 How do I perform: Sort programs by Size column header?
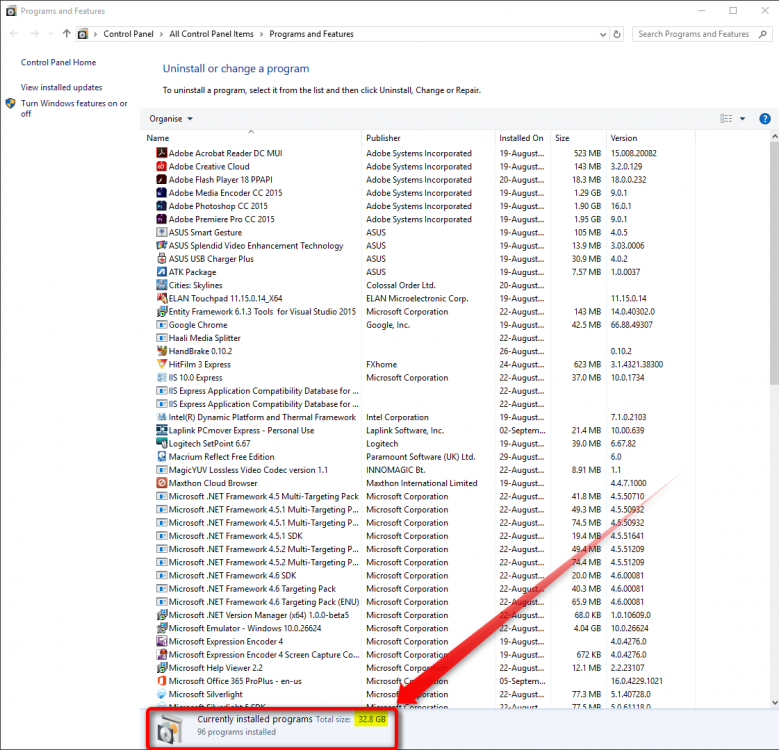click(x=562, y=138)
